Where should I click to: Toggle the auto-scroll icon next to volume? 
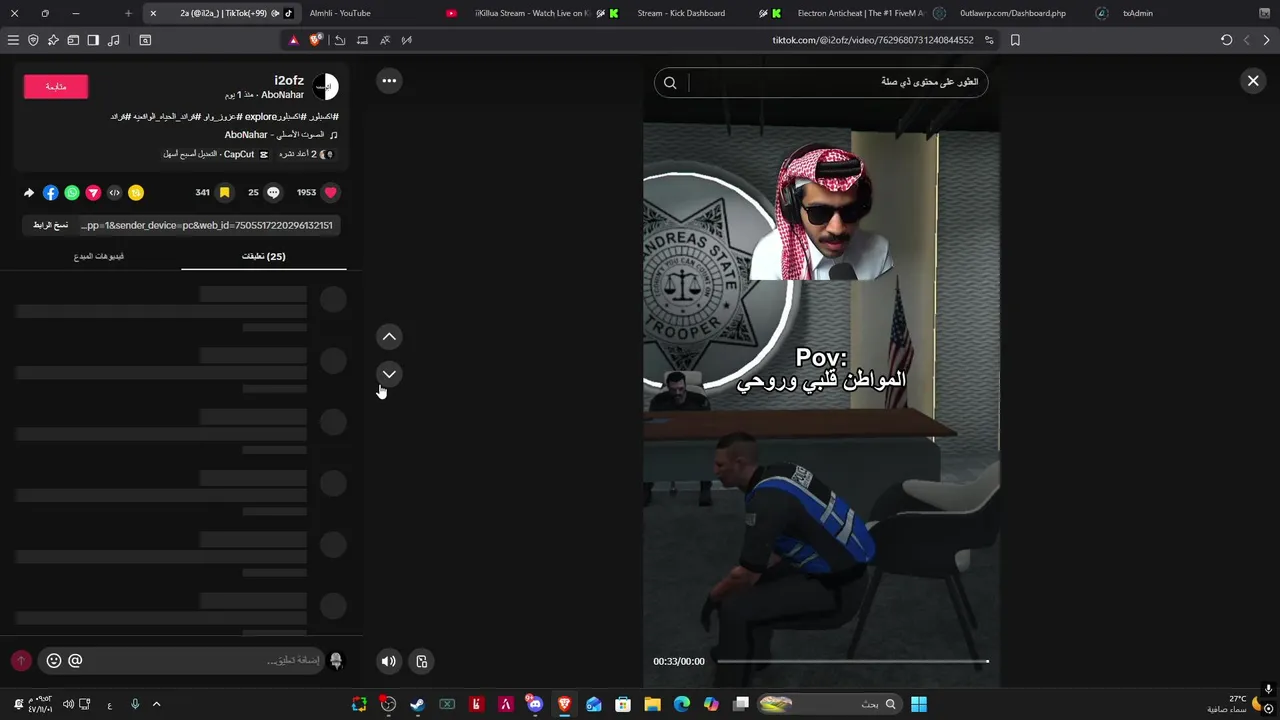tap(422, 661)
